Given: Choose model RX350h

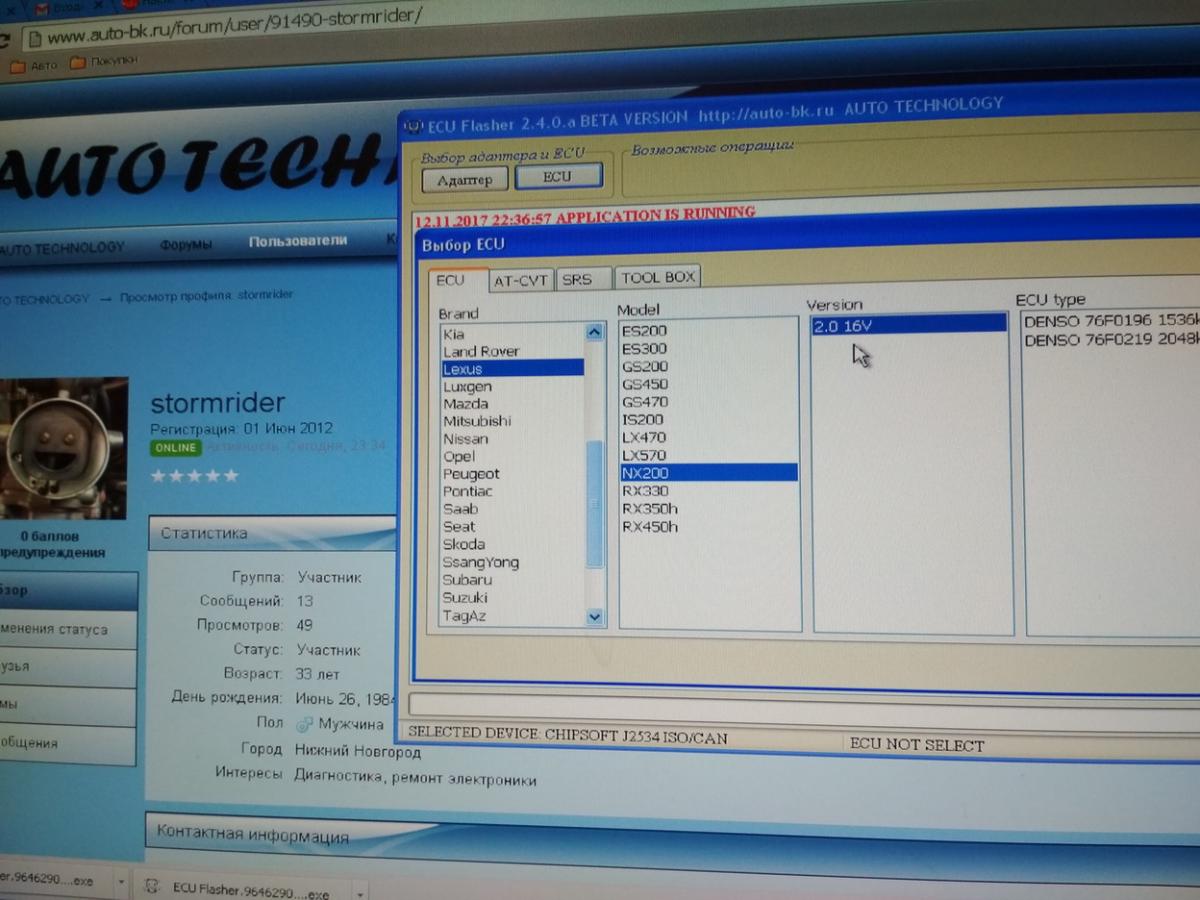Looking at the screenshot, I should pyautogui.click(x=649, y=508).
